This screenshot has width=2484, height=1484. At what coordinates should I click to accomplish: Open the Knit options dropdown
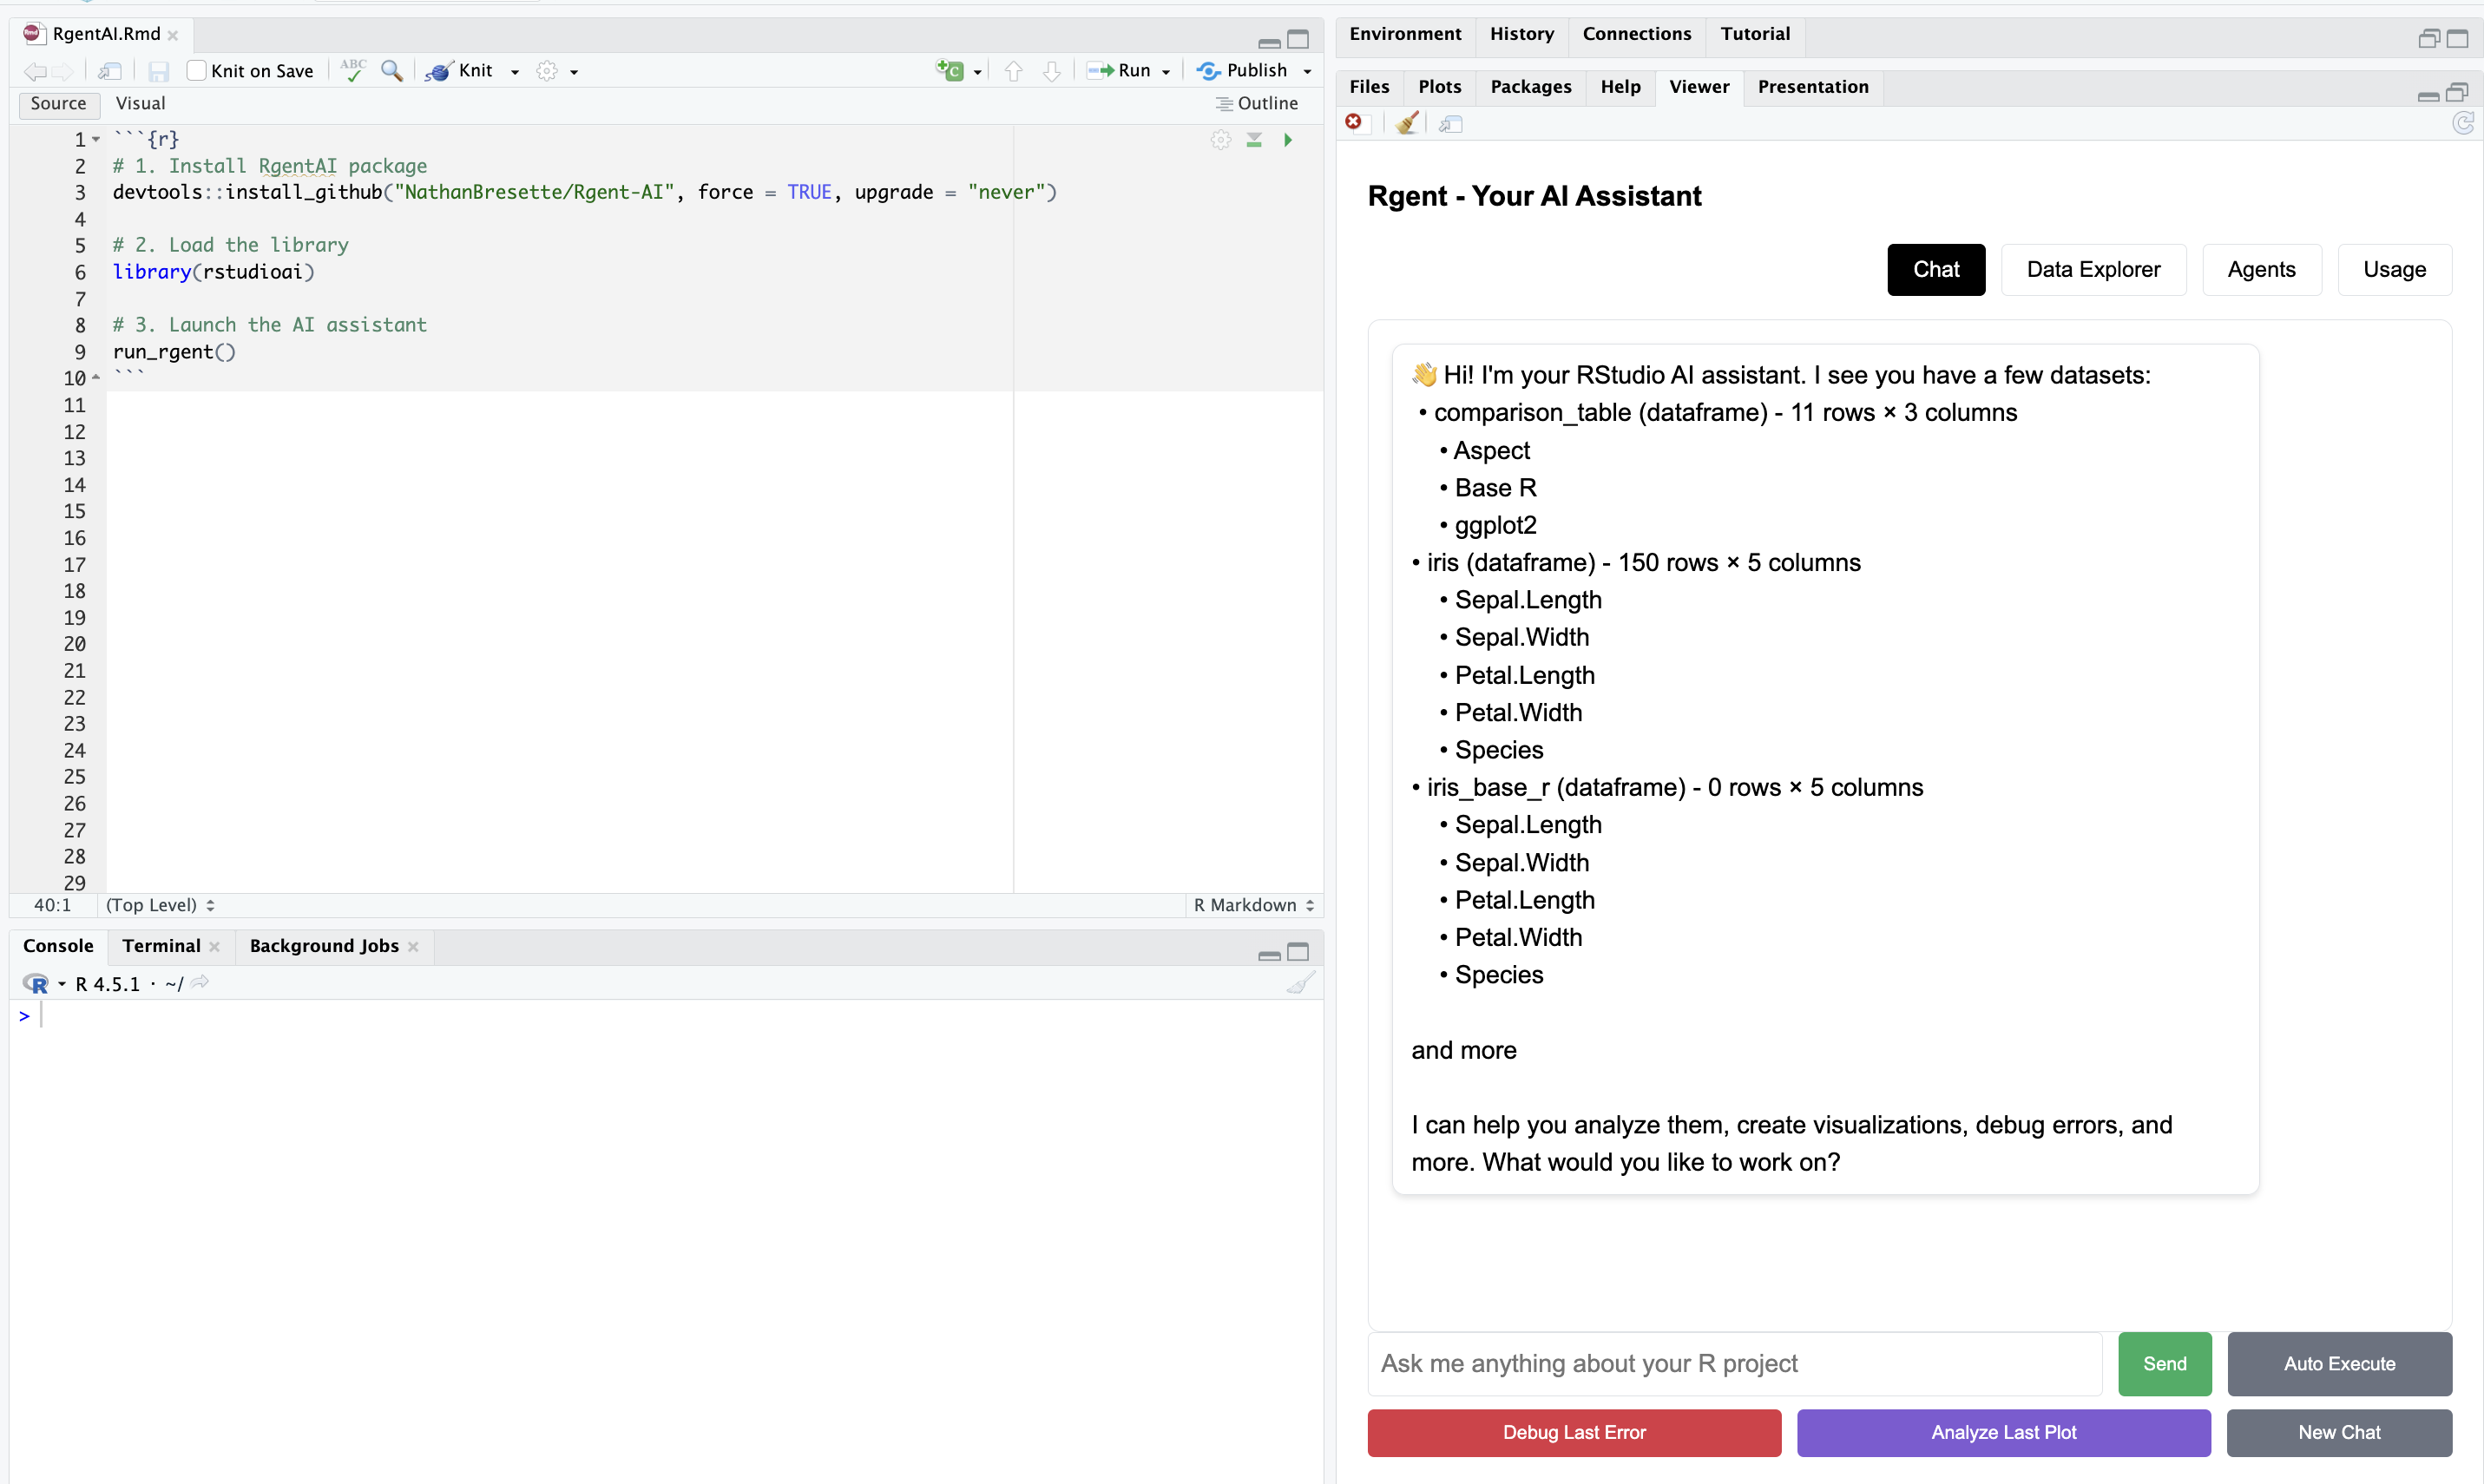coord(515,70)
